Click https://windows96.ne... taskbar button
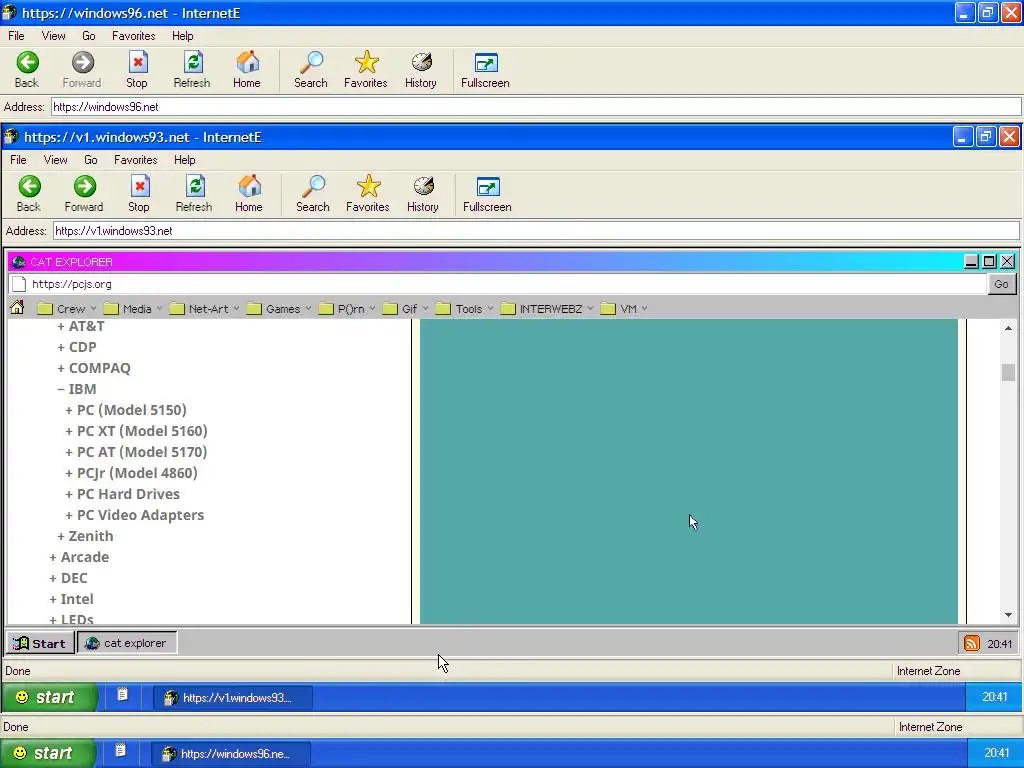 pyautogui.click(x=231, y=754)
